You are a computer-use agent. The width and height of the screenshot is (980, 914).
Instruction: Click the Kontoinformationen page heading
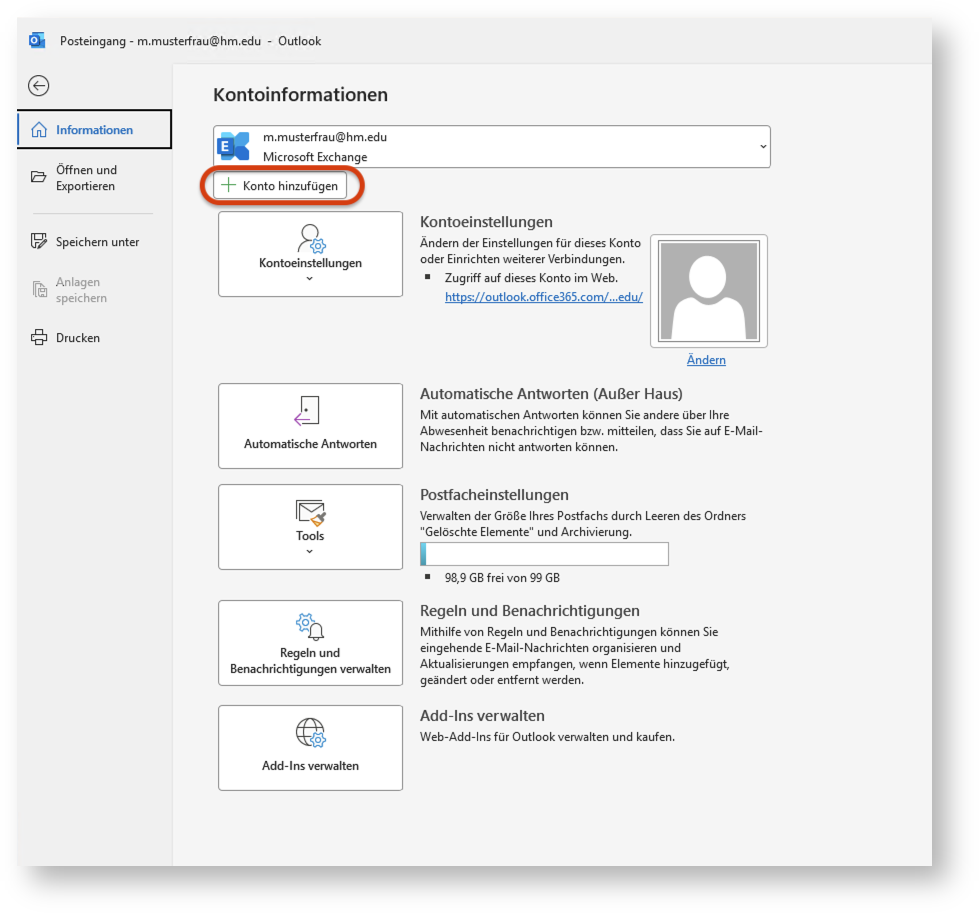(301, 94)
